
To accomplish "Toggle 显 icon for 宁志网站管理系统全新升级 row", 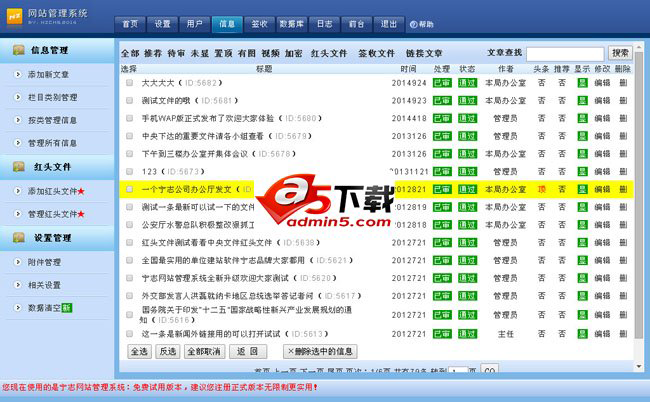I will [x=582, y=278].
